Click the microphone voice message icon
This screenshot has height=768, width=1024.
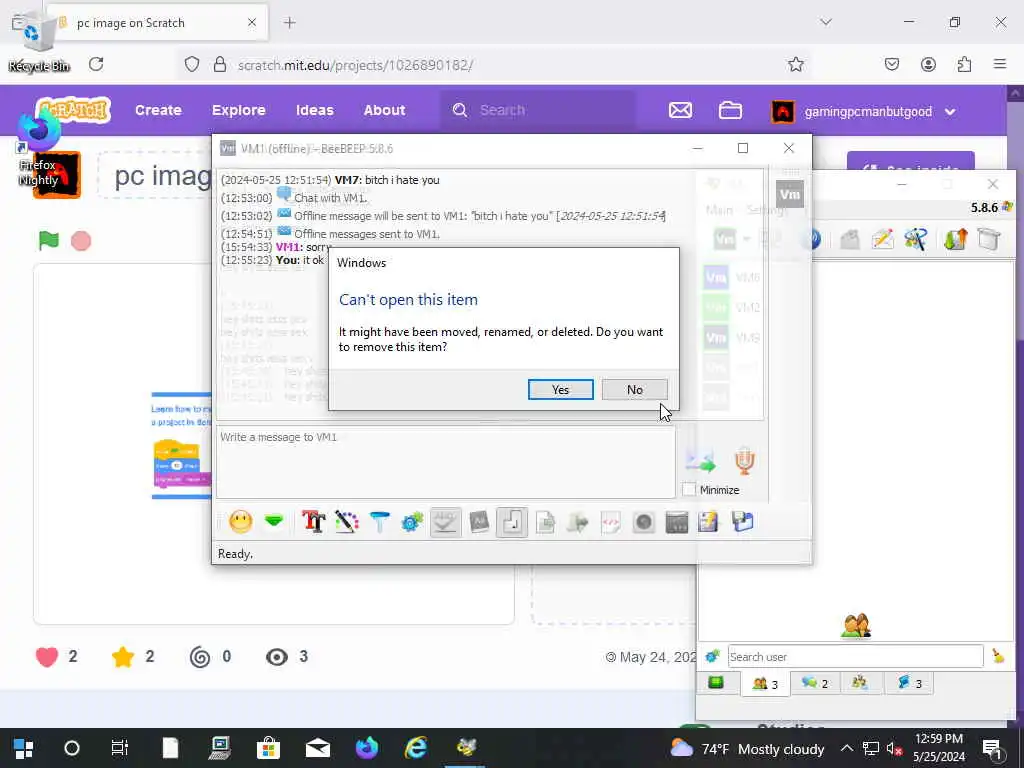coord(744,460)
